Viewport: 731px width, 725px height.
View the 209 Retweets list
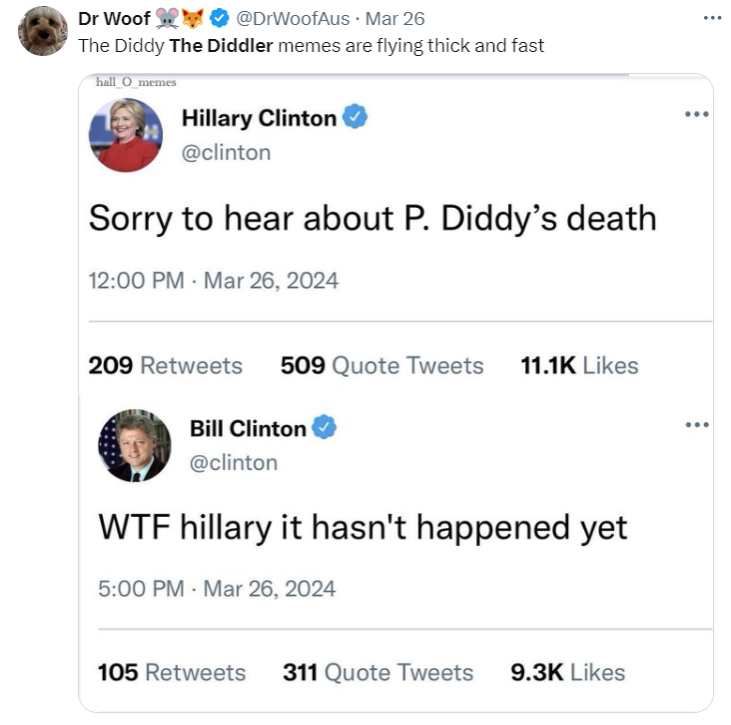(166, 365)
